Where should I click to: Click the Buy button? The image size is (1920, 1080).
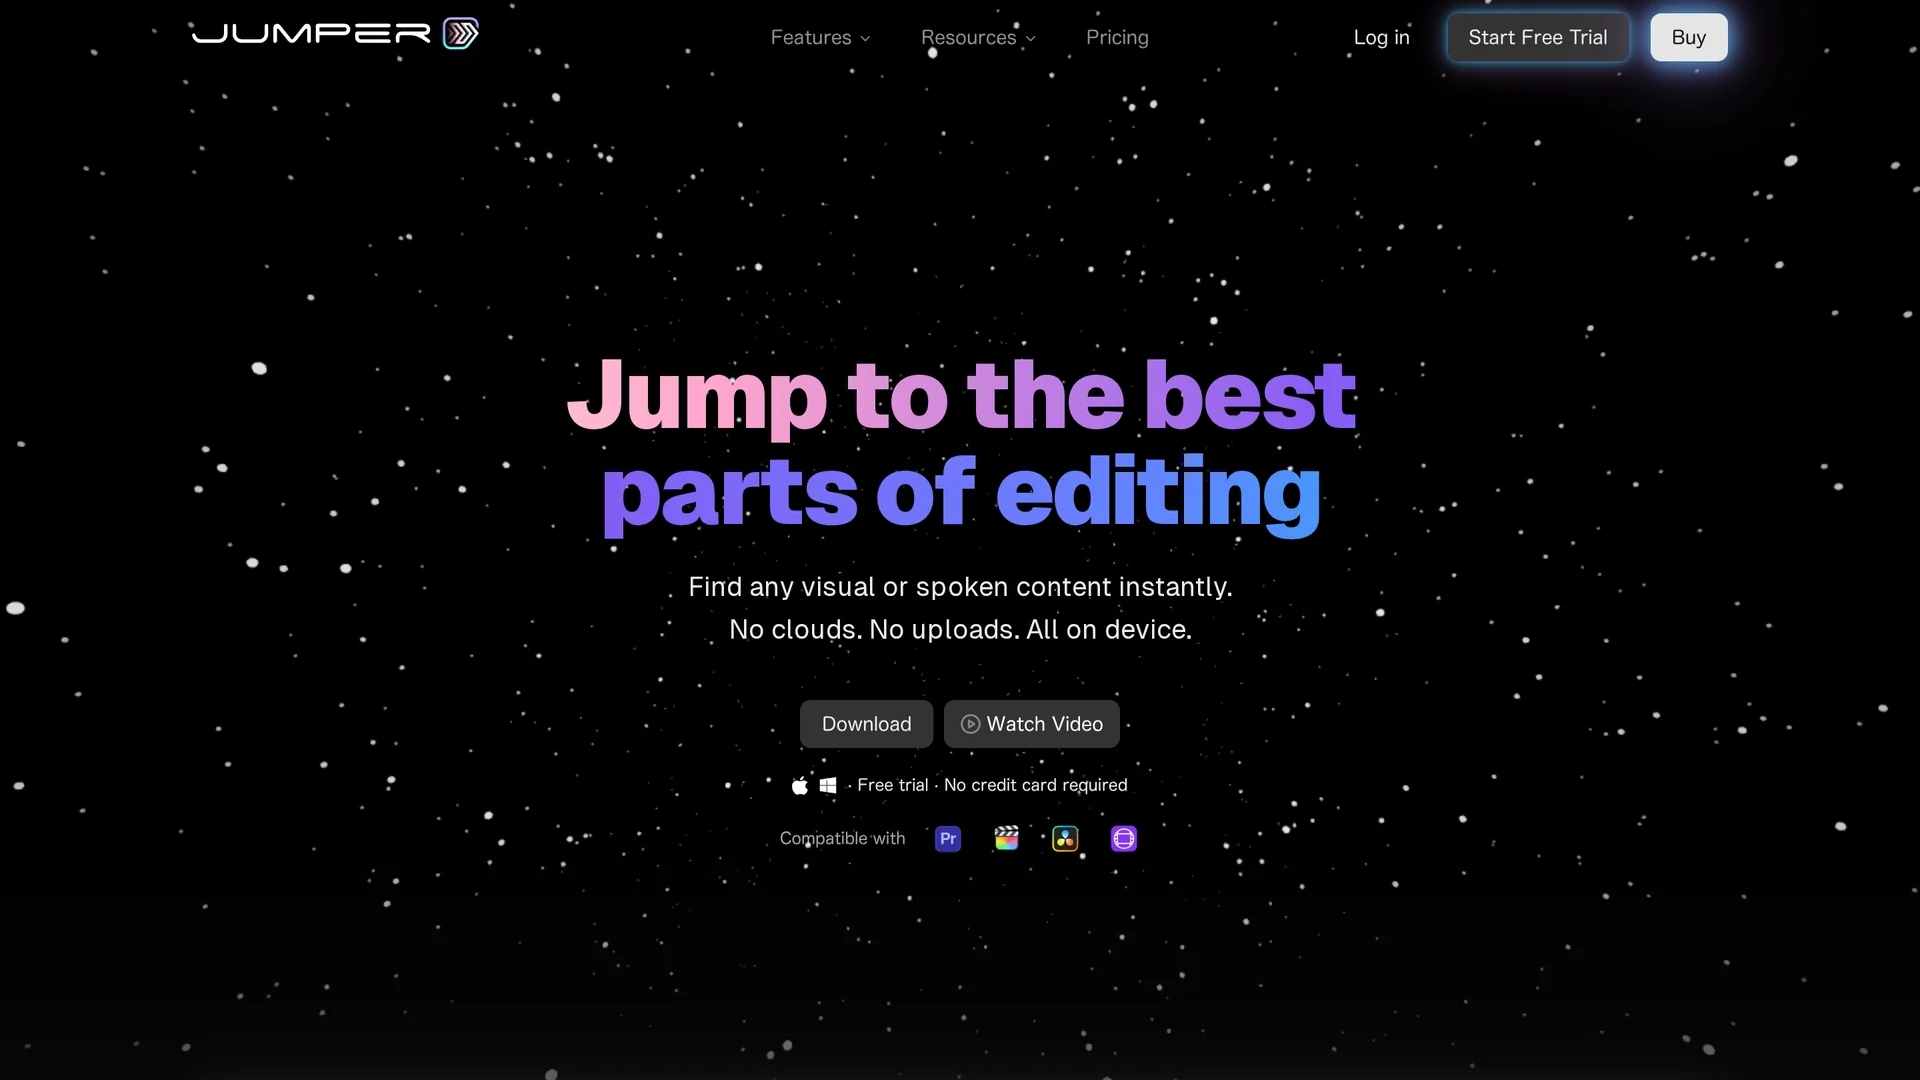(1688, 37)
